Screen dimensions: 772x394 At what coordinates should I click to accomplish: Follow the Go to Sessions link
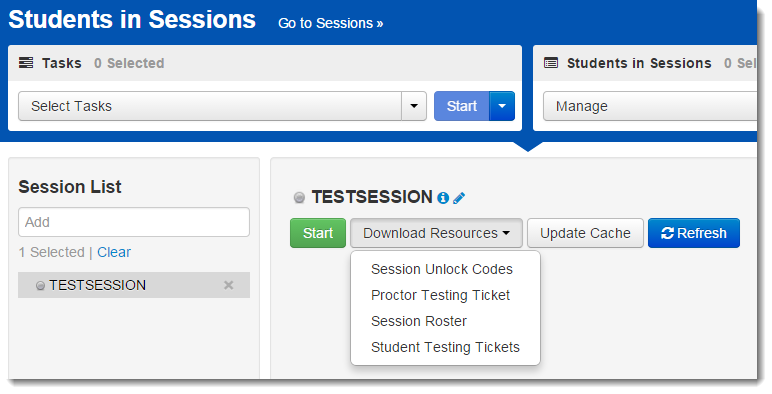click(331, 23)
